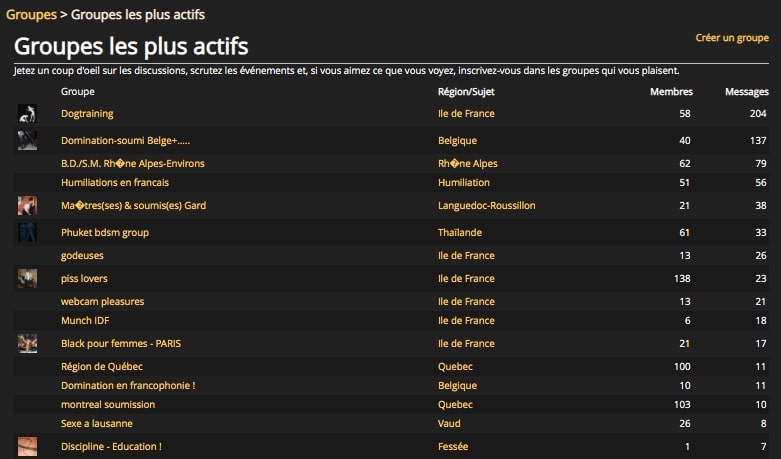Open the Humiliation subject link
Screen dimensions: 781x459
(x=464, y=183)
